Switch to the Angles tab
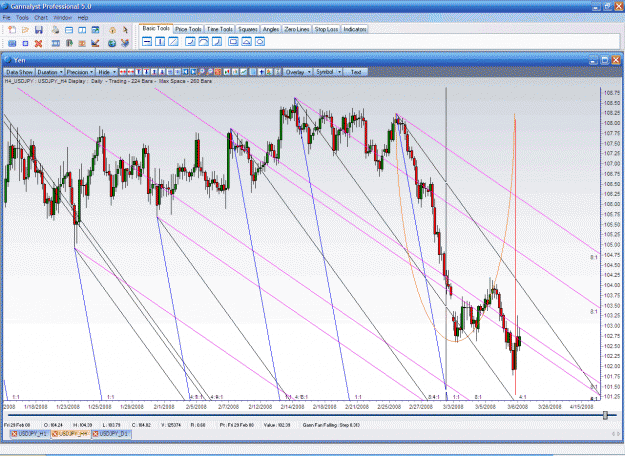This screenshot has height=456, width=625. tap(271, 29)
